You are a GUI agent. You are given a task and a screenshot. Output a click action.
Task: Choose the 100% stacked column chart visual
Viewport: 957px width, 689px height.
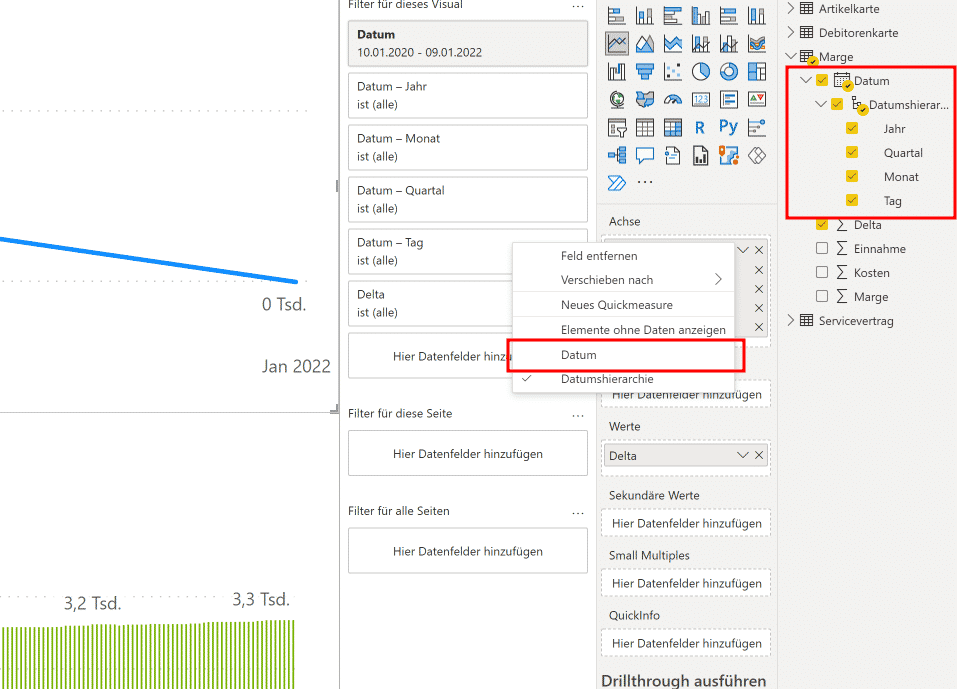coord(757,16)
